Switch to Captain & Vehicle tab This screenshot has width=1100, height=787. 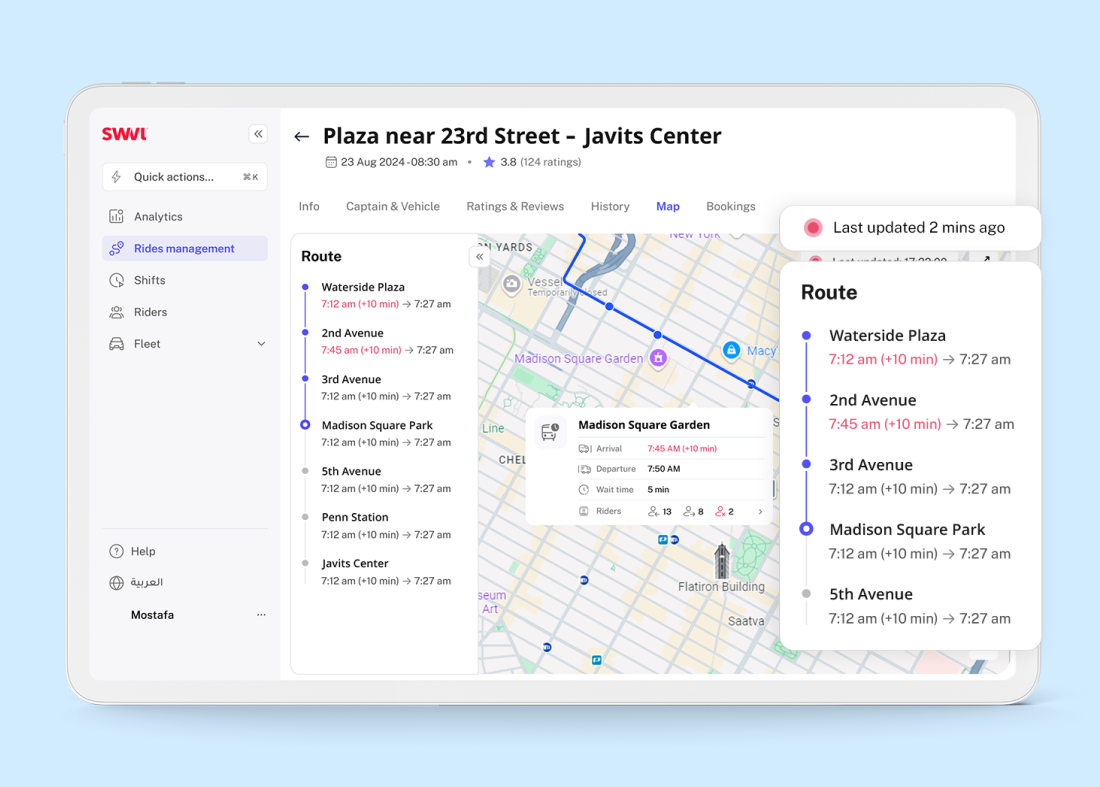tap(393, 206)
